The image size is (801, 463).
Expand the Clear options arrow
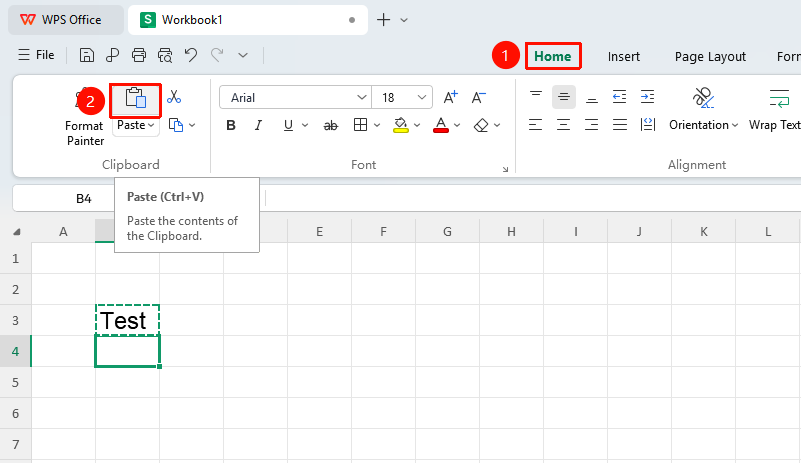pos(497,125)
